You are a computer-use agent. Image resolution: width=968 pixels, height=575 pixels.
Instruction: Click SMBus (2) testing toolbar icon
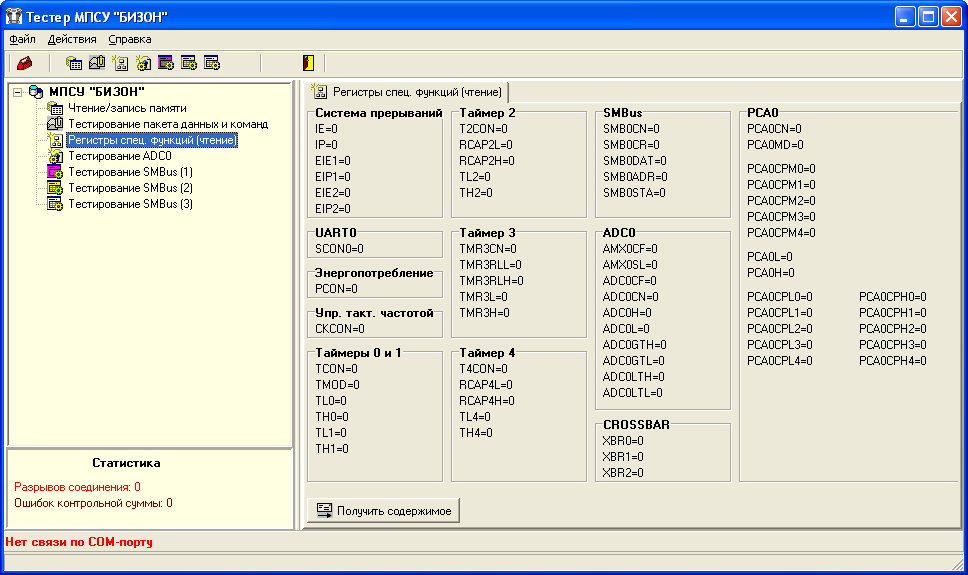click(x=189, y=63)
